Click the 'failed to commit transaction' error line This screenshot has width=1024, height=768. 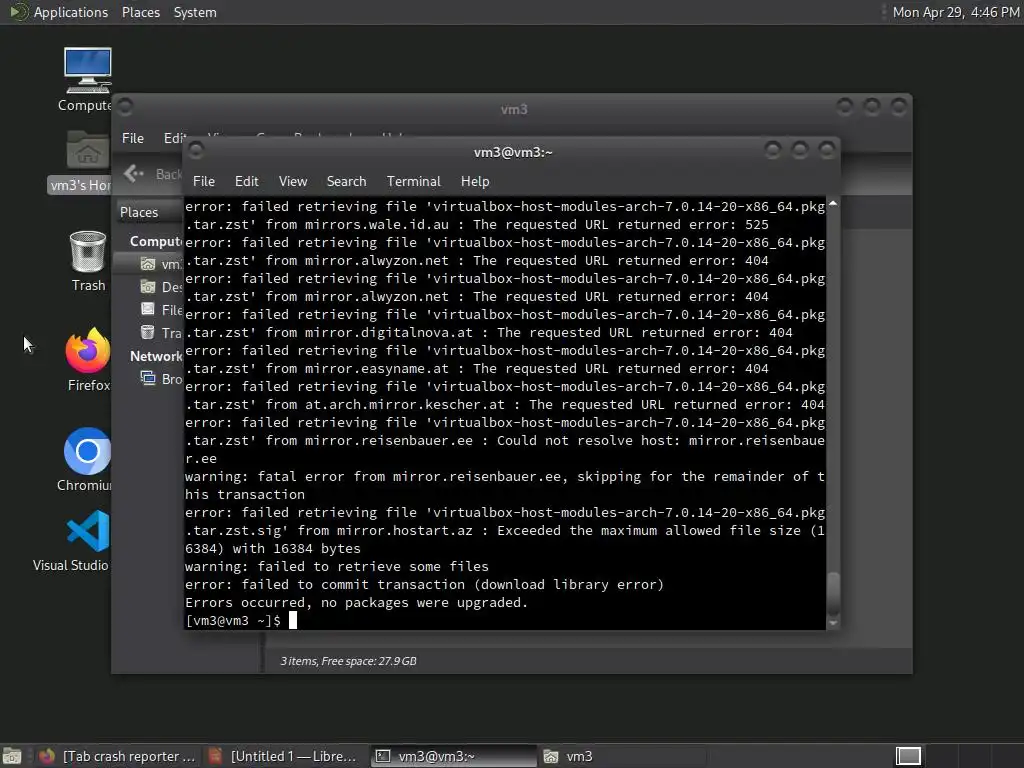424,584
